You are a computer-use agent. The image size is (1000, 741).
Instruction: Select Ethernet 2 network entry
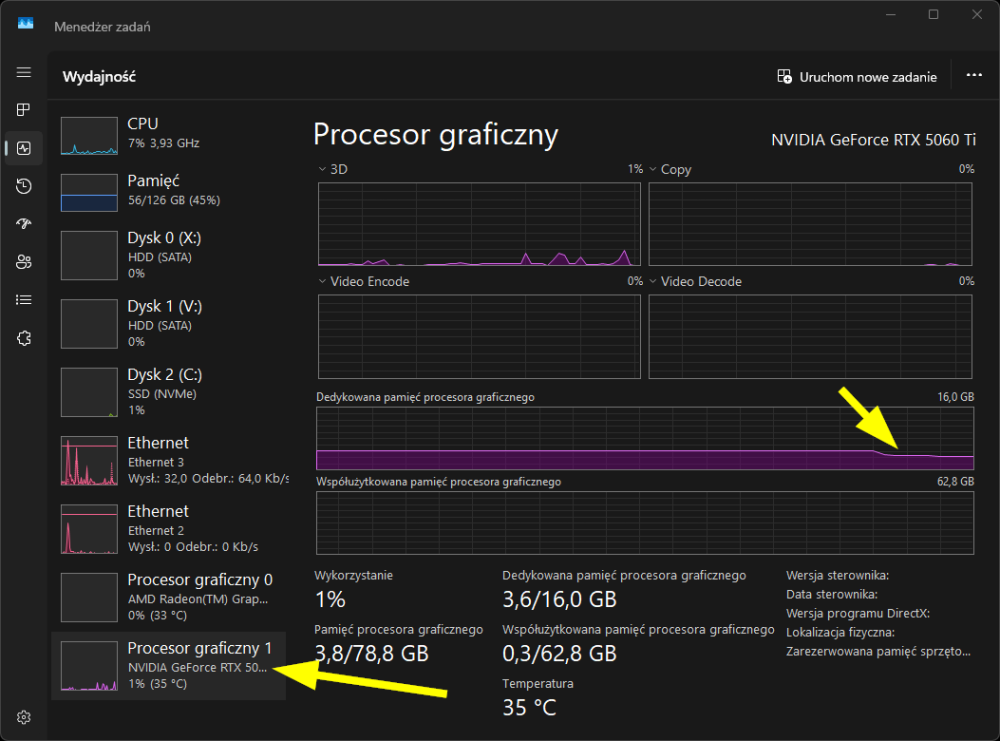pyautogui.click(x=168, y=528)
